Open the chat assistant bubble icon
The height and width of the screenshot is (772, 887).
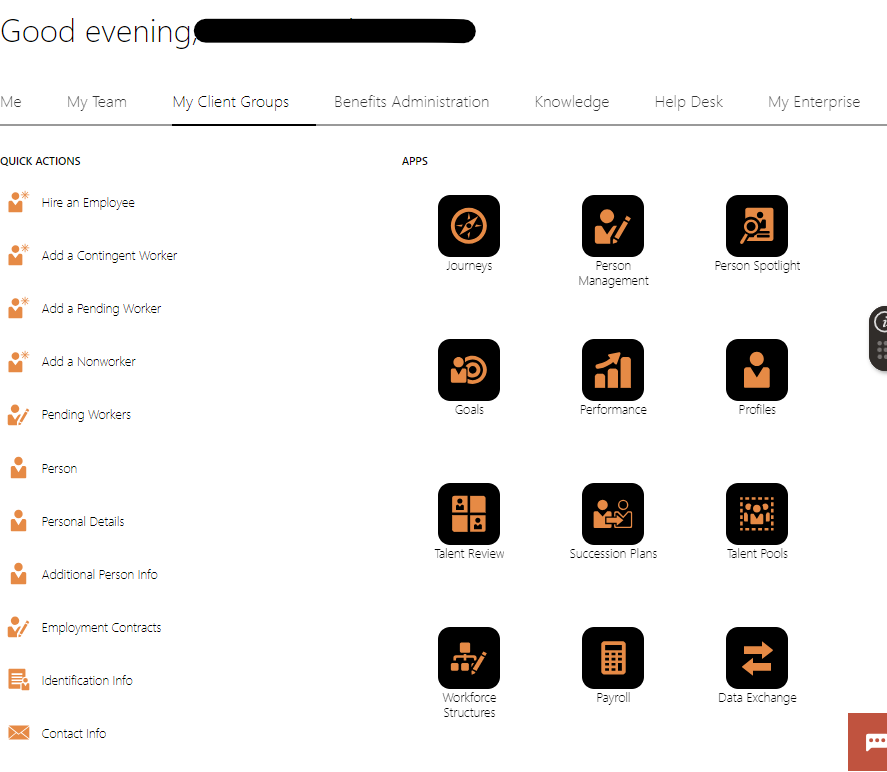[x=876, y=742]
